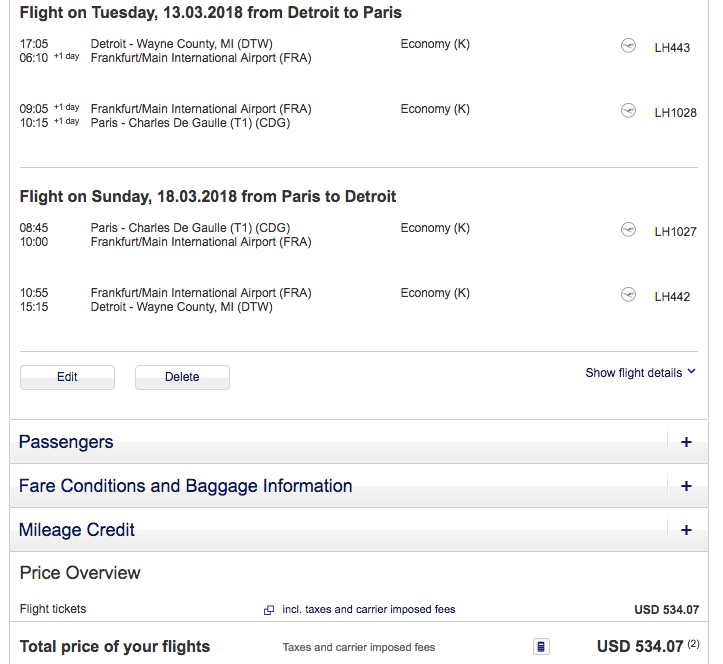Click the Lufthansa logo beside flight LH1027
Screen dimensions: 723x664
[628, 230]
